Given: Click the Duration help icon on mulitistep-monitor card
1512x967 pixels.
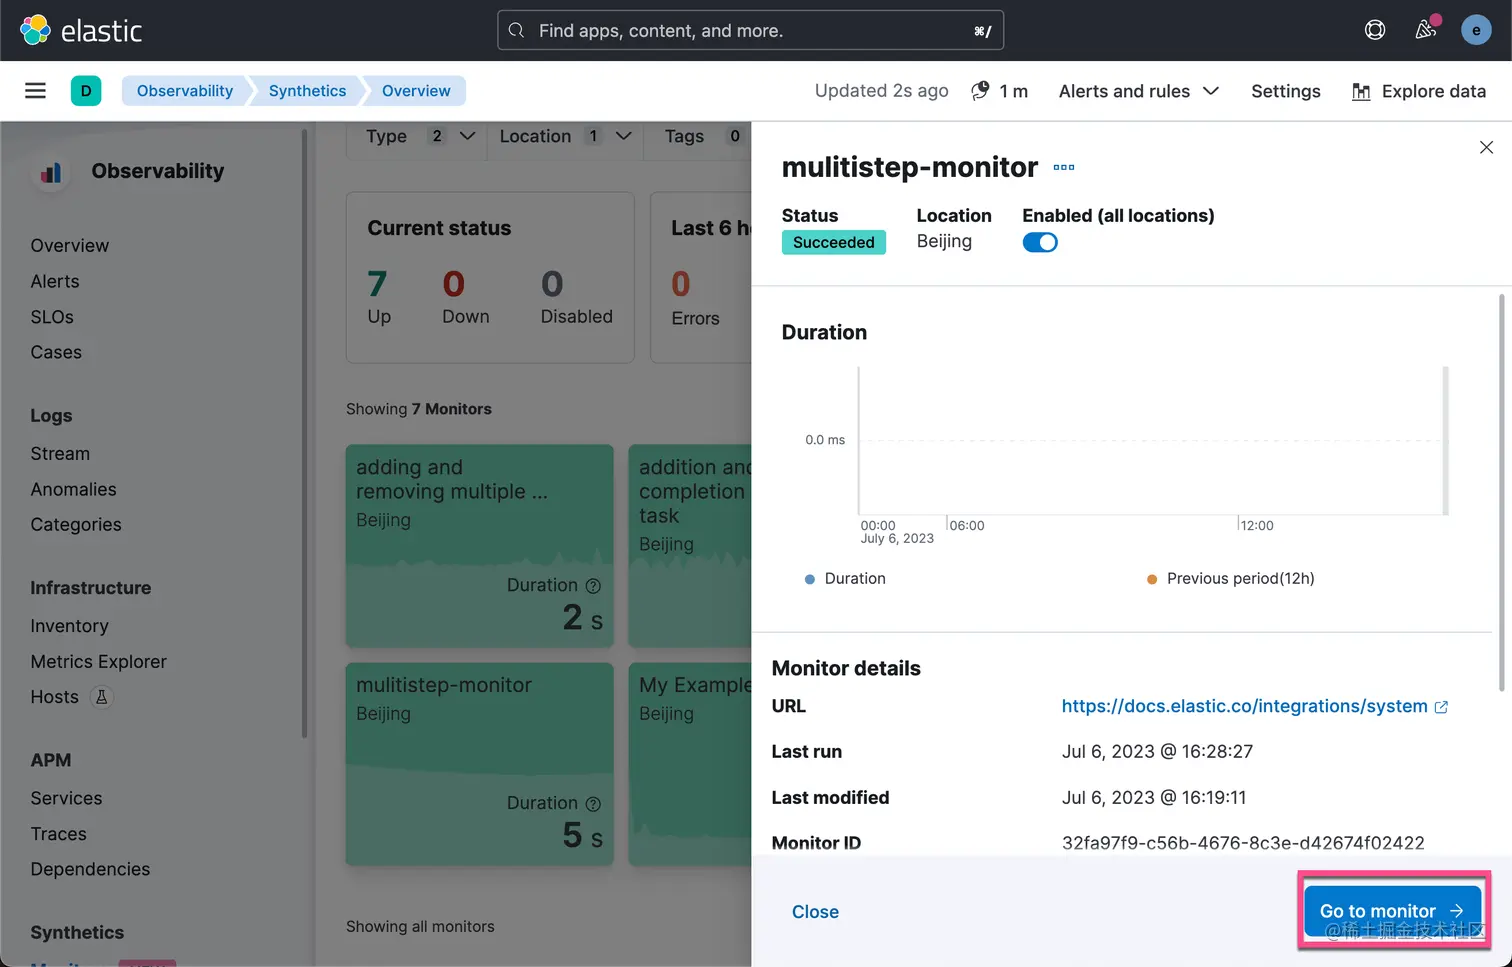Looking at the screenshot, I should pos(593,803).
